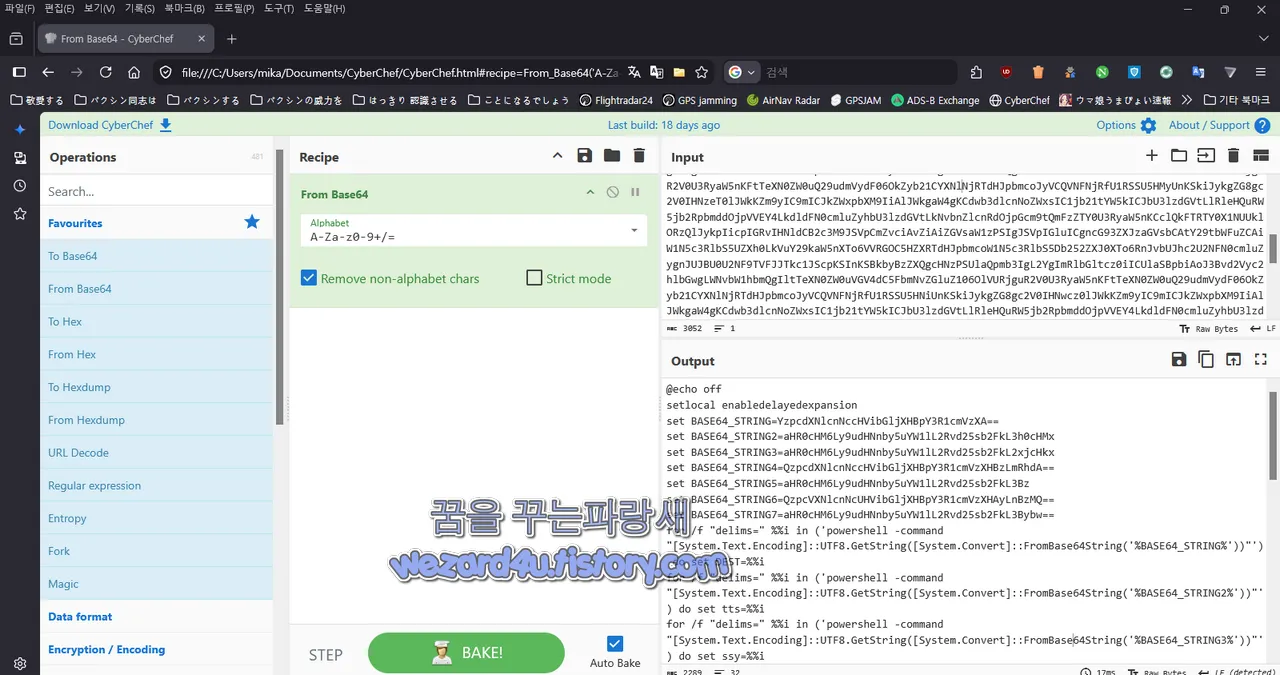Select the To Hexdump operation
Viewport: 1280px width, 675px height.
156,387
